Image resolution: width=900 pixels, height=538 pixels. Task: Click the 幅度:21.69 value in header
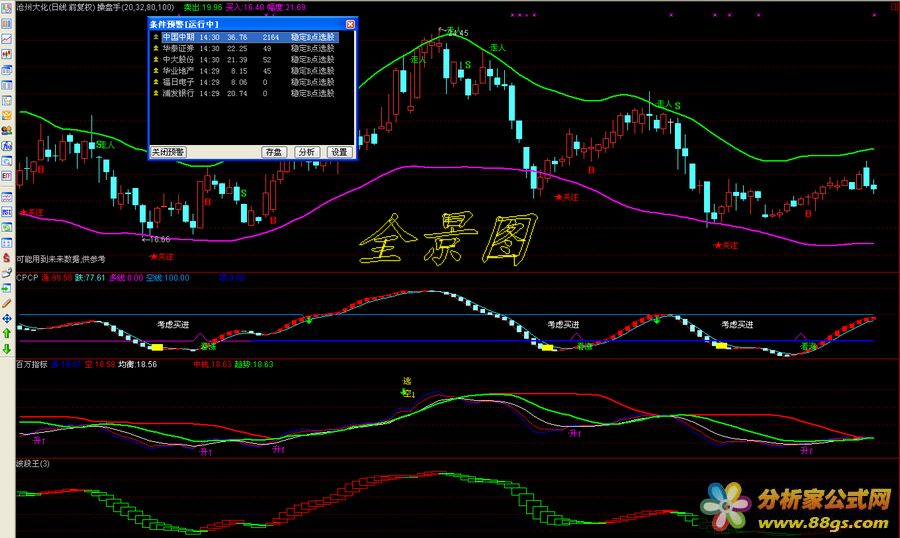pos(286,7)
